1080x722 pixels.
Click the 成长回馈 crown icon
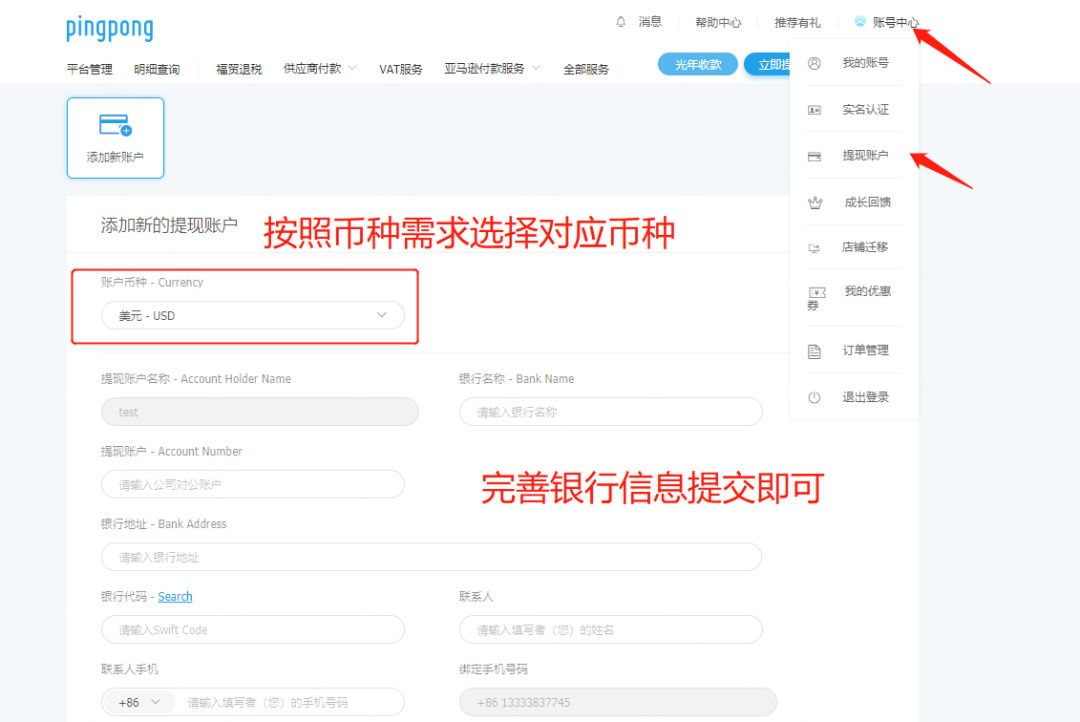(816, 202)
